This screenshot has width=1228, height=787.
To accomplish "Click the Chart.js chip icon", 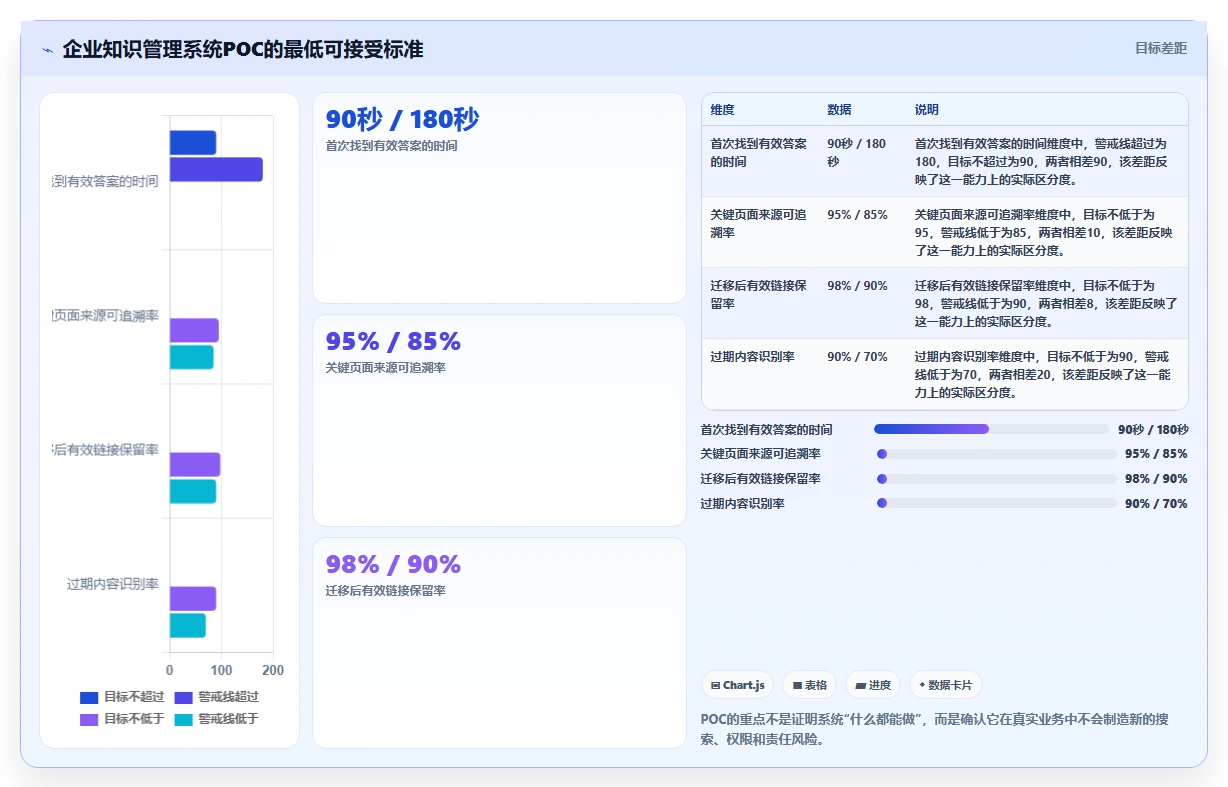I will pos(715,685).
